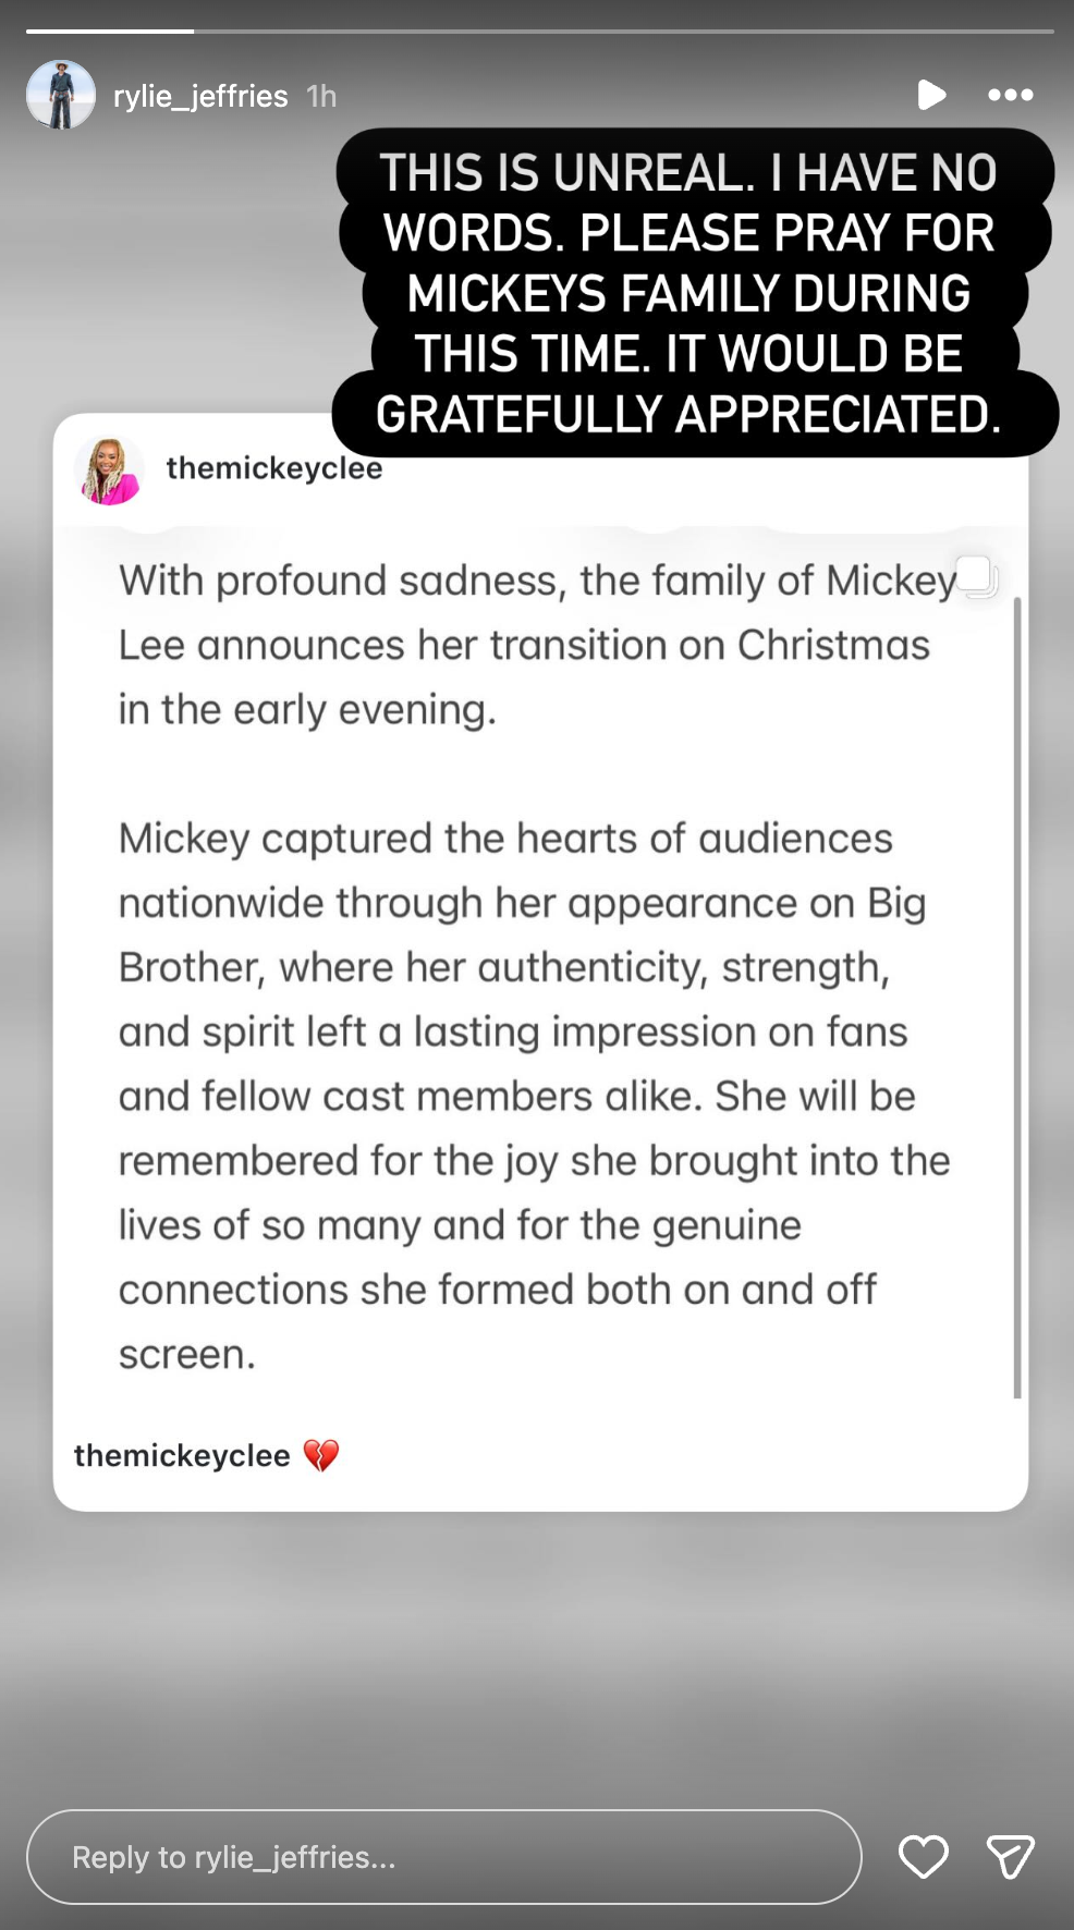Open themickeyclee avatar in shared post
This screenshot has height=1930, width=1074.
(x=109, y=470)
